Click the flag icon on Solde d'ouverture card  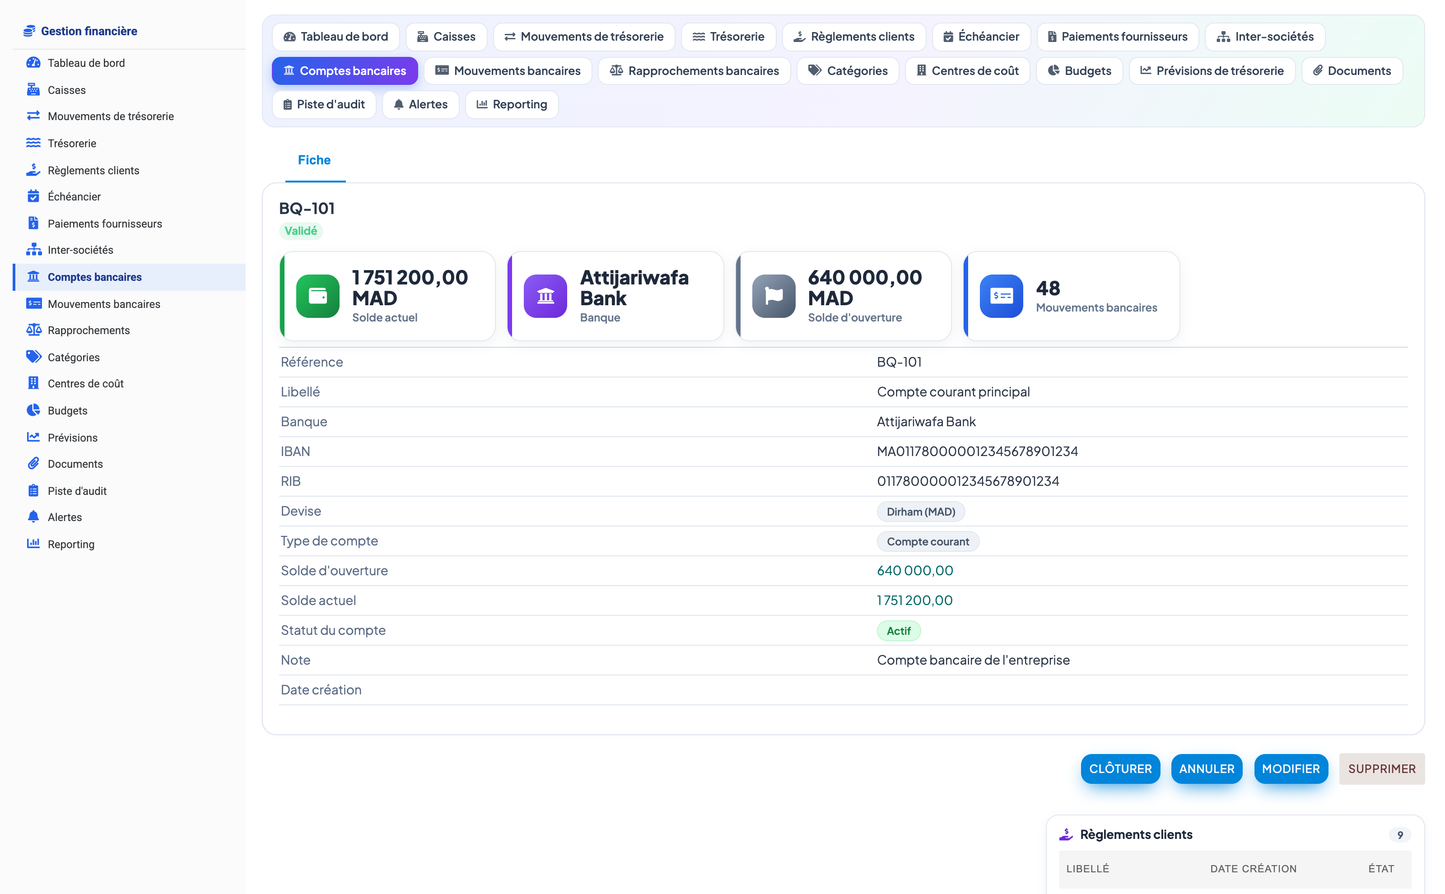tap(774, 296)
